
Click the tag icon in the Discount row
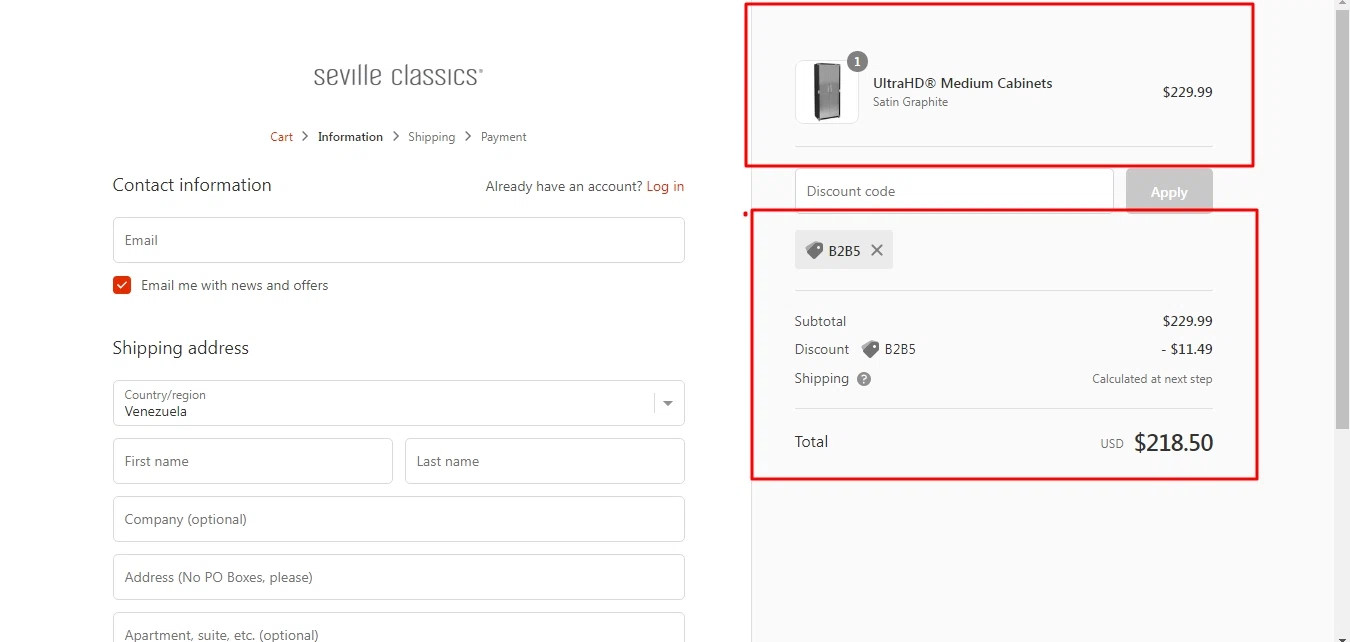pos(870,349)
